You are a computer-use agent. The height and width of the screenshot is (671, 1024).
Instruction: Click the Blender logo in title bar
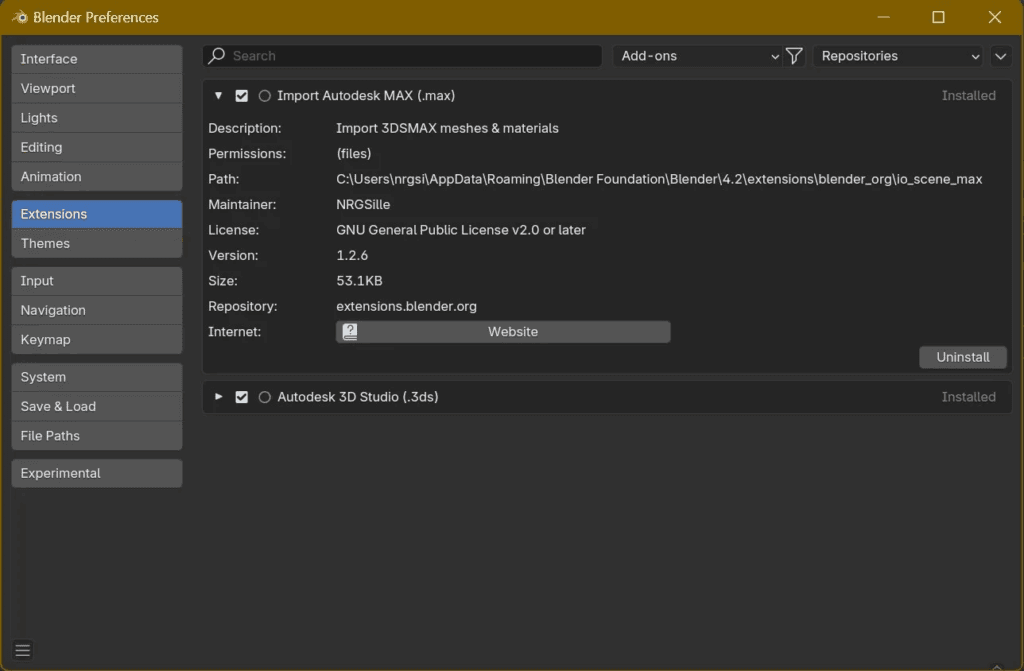[x=20, y=17]
